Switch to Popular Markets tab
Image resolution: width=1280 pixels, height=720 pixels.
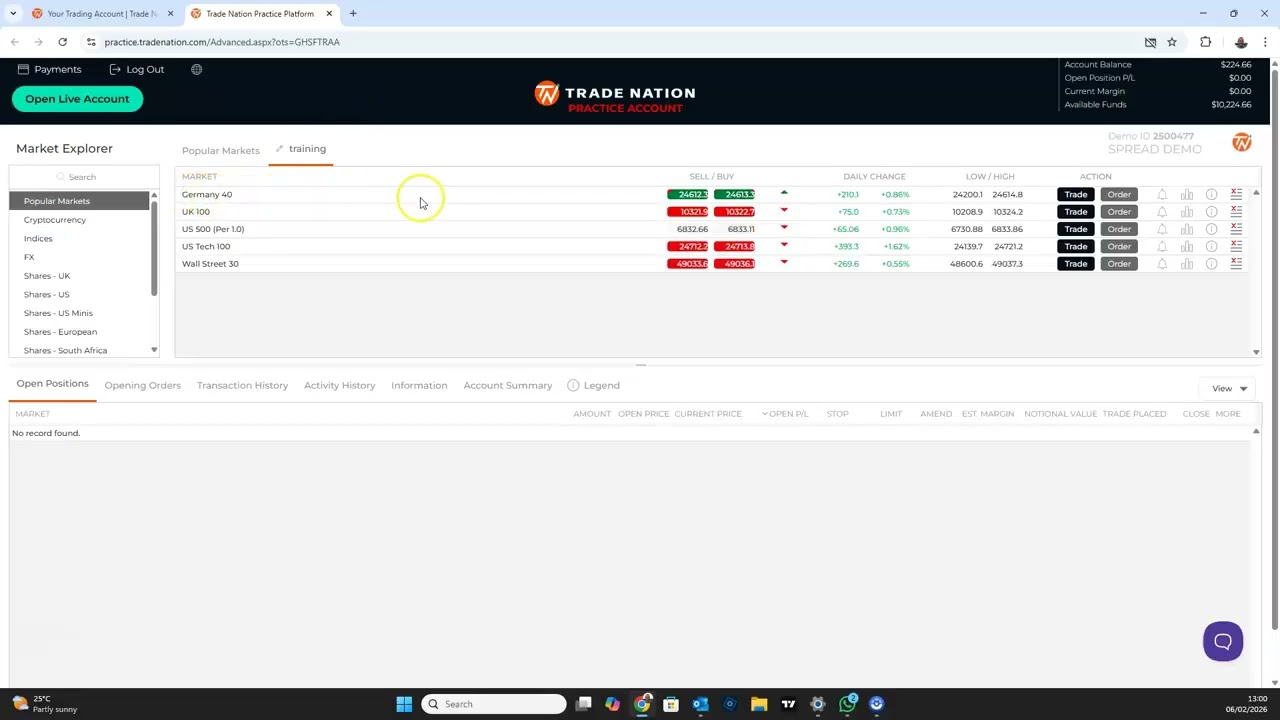[221, 150]
